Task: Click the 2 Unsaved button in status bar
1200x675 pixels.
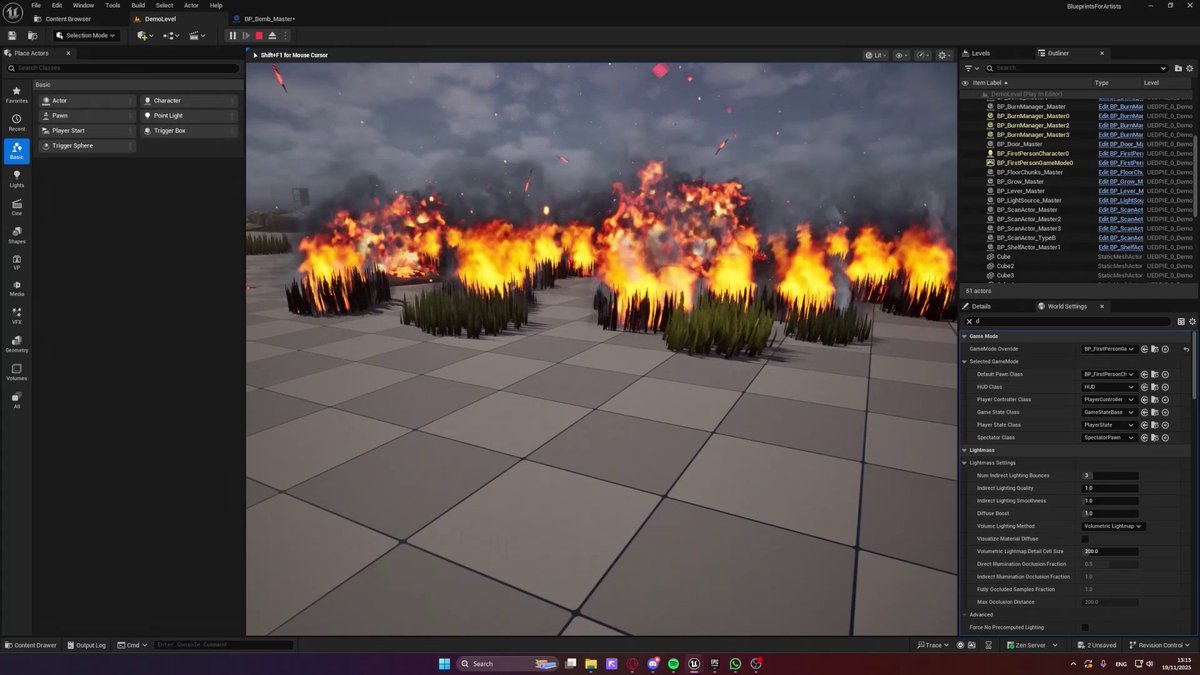Action: 1096,645
